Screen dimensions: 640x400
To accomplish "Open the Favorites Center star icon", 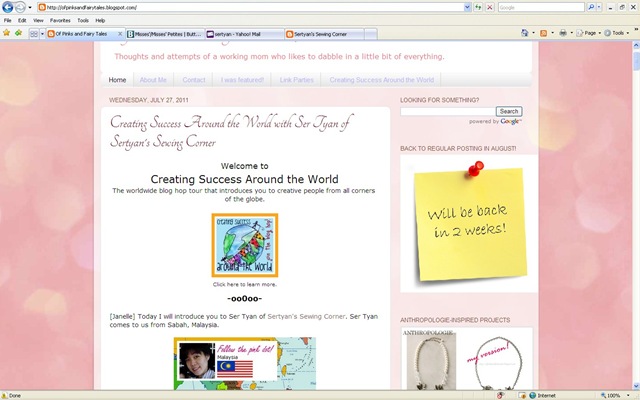I will pyautogui.click(x=6, y=33).
